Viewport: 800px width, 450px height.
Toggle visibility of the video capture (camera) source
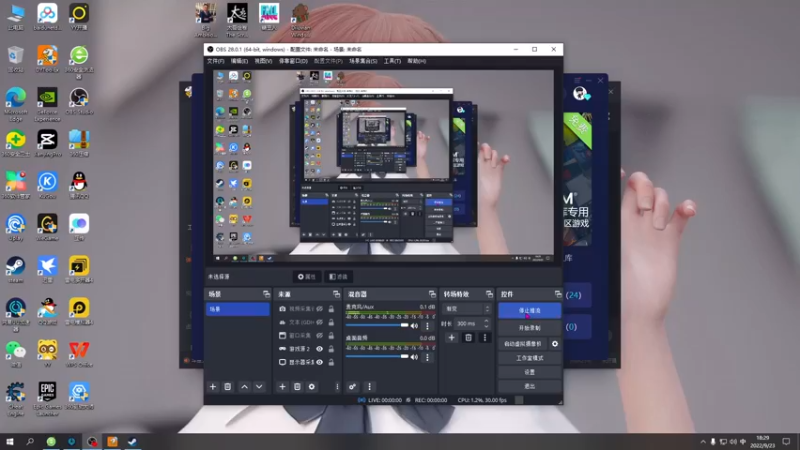click(319, 309)
